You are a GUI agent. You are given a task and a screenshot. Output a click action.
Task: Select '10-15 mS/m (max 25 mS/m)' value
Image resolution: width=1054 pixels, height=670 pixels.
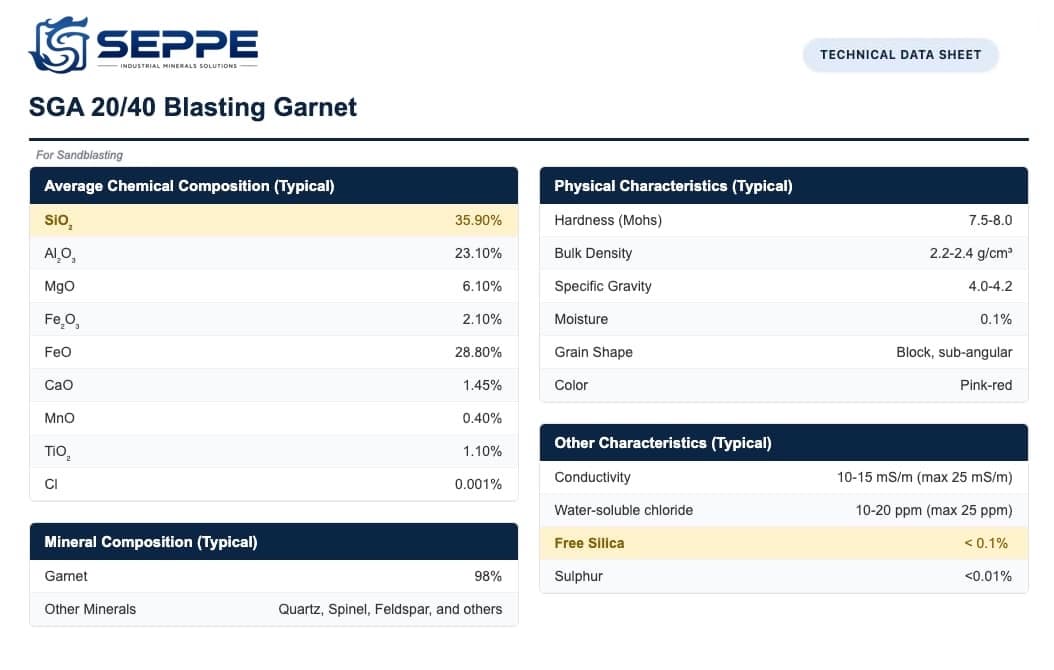click(924, 477)
